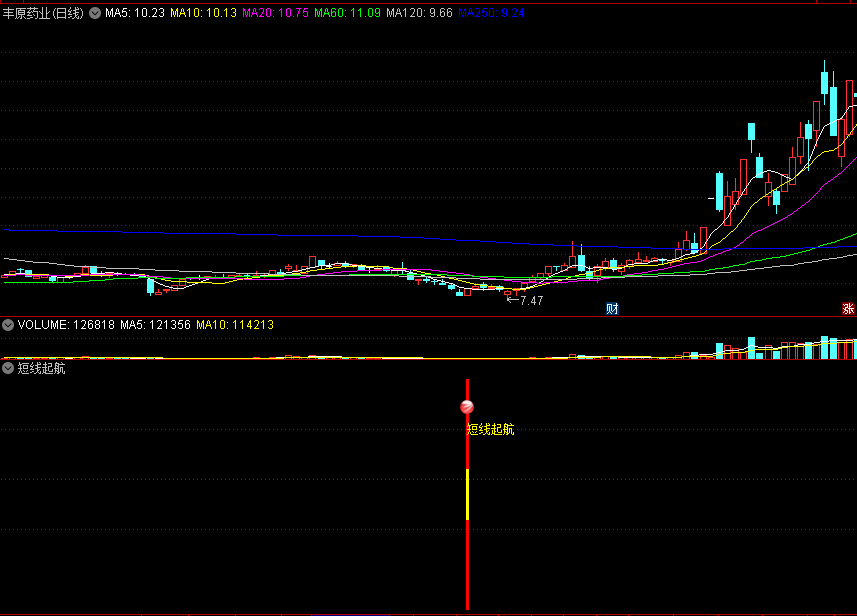Click the red ball signal icon
The width and height of the screenshot is (857, 616).
(x=467, y=407)
